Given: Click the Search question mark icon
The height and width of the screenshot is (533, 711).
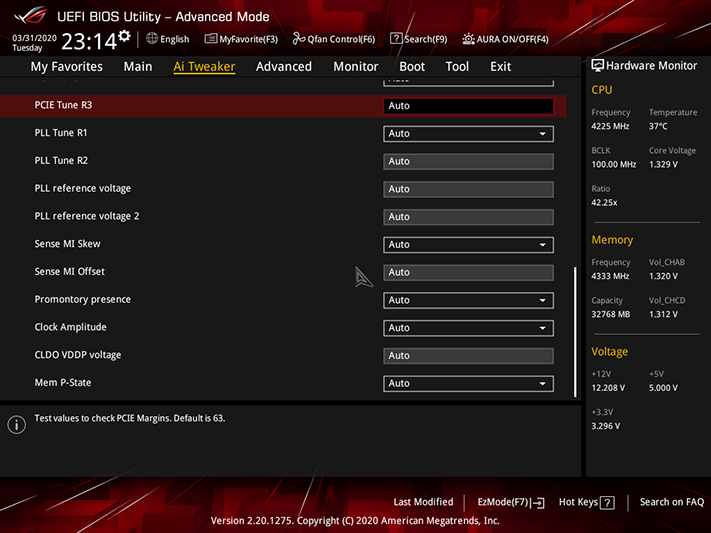Looking at the screenshot, I should point(396,39).
